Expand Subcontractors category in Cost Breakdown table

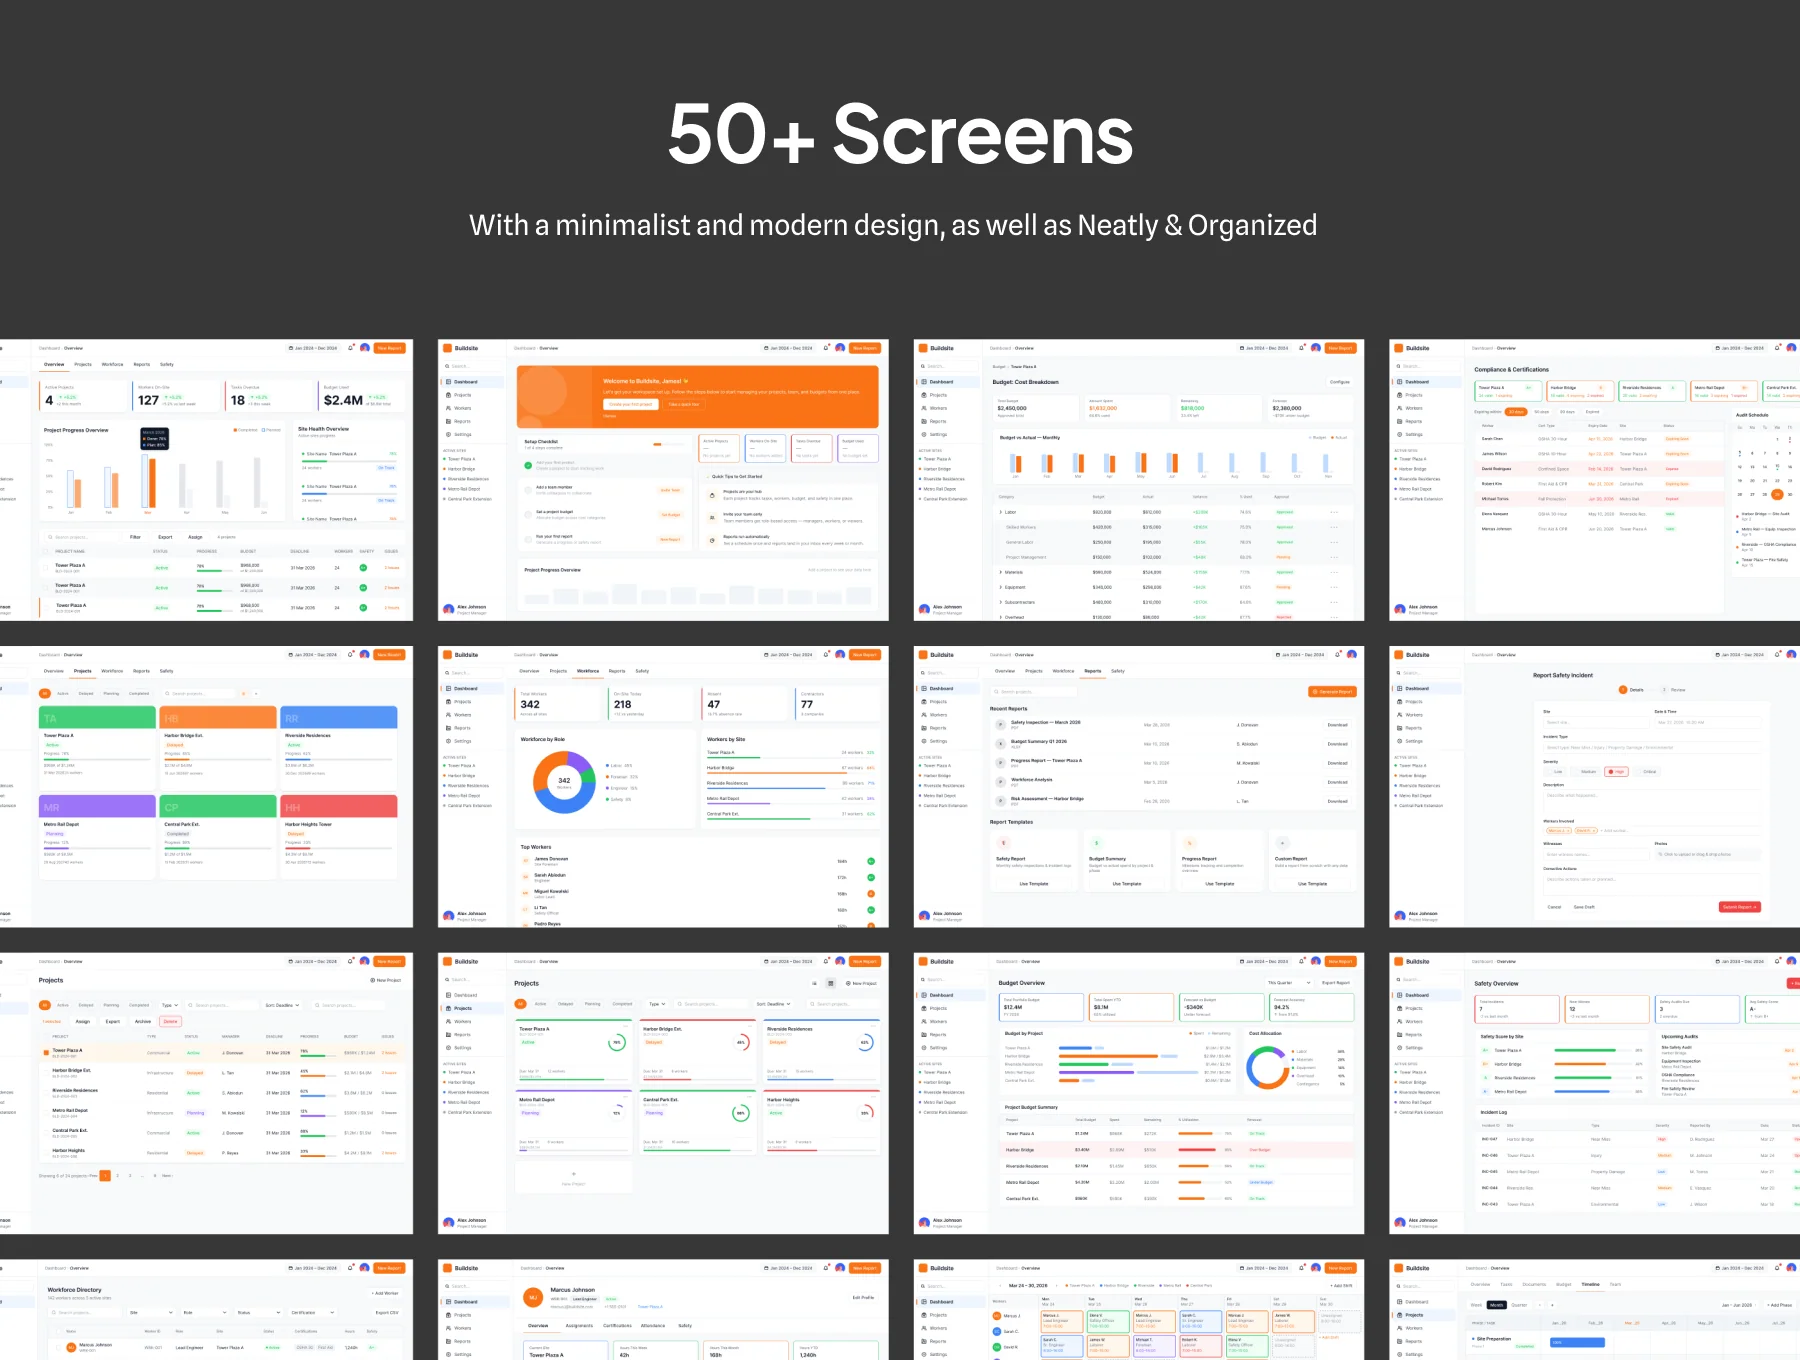[x=1001, y=602]
